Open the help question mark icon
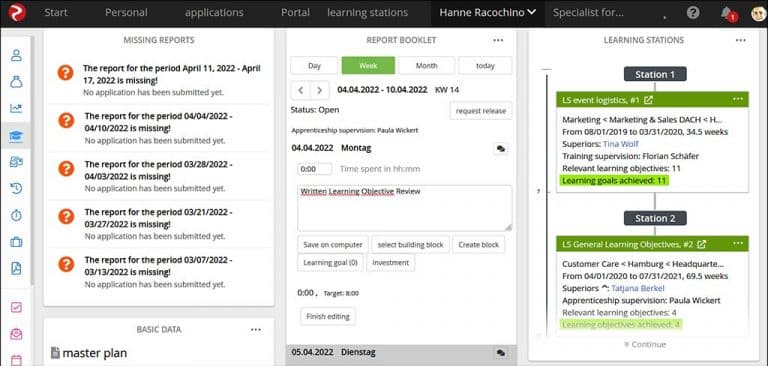 tap(693, 13)
